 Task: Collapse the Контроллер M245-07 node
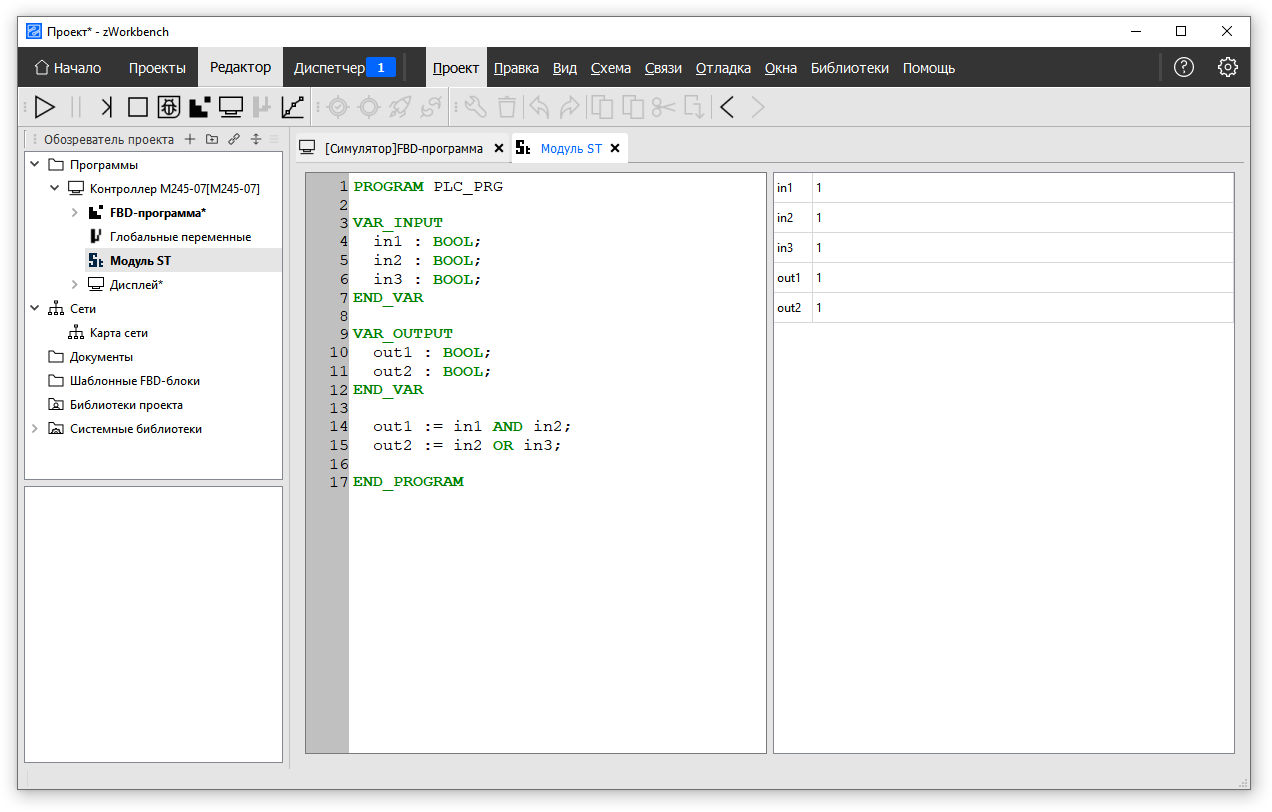(55, 189)
